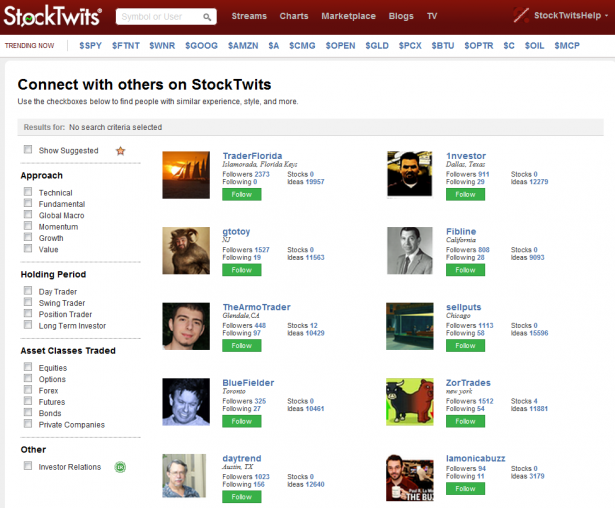Open the sellputs profile name link
Viewport: 615px width, 508px height.
463,307
